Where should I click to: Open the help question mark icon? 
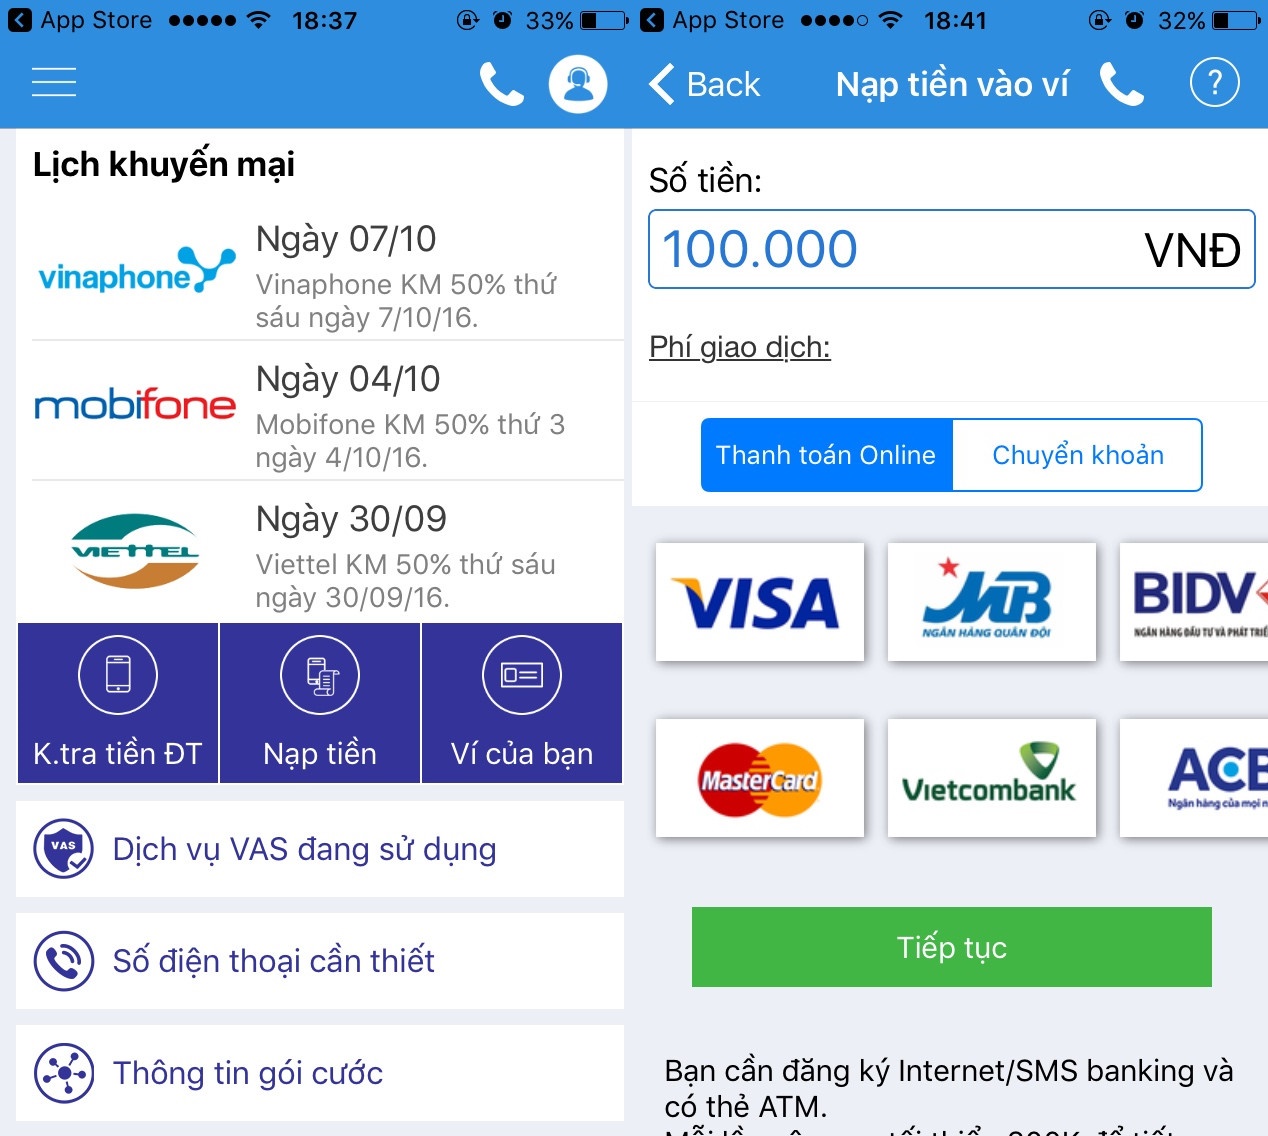pyautogui.click(x=1215, y=83)
